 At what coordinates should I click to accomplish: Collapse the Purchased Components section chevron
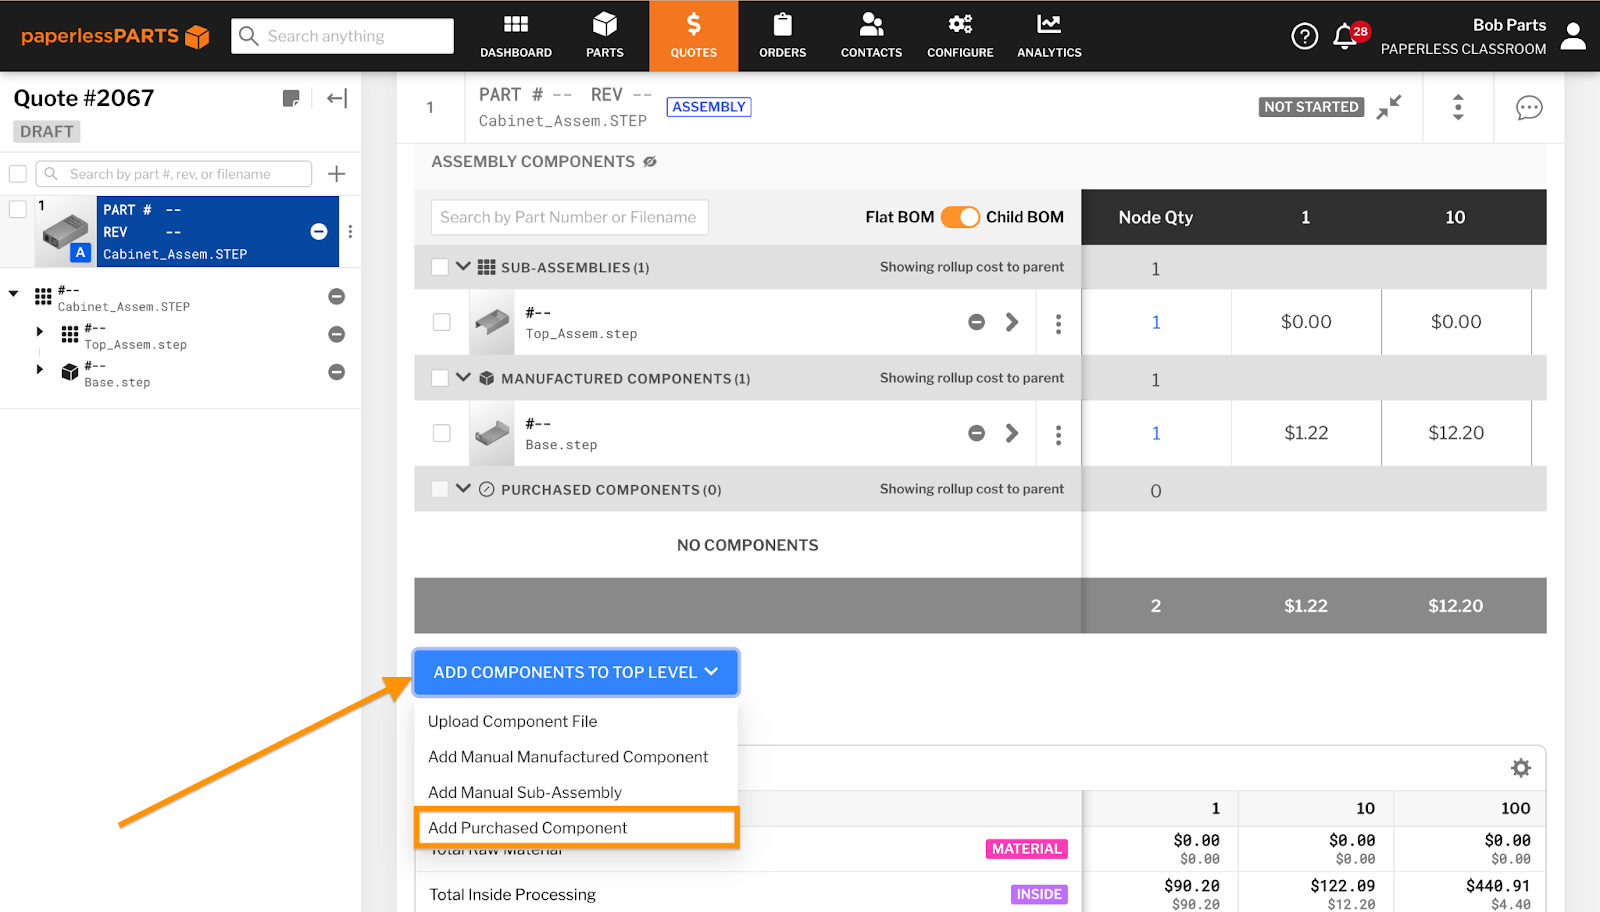pyautogui.click(x=463, y=488)
